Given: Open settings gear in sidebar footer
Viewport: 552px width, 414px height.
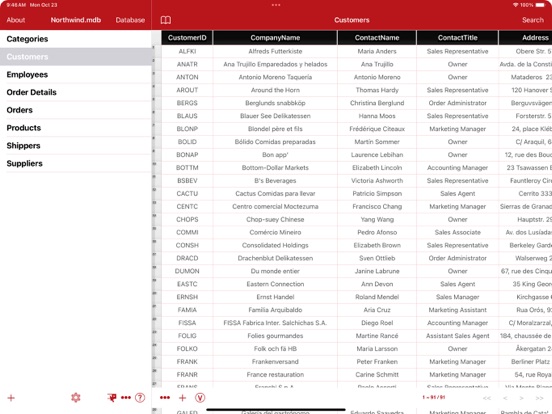Looking at the screenshot, I should pos(76,398).
